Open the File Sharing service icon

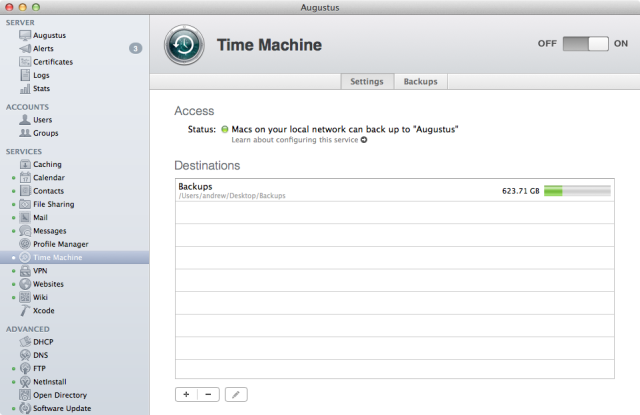pos(25,204)
